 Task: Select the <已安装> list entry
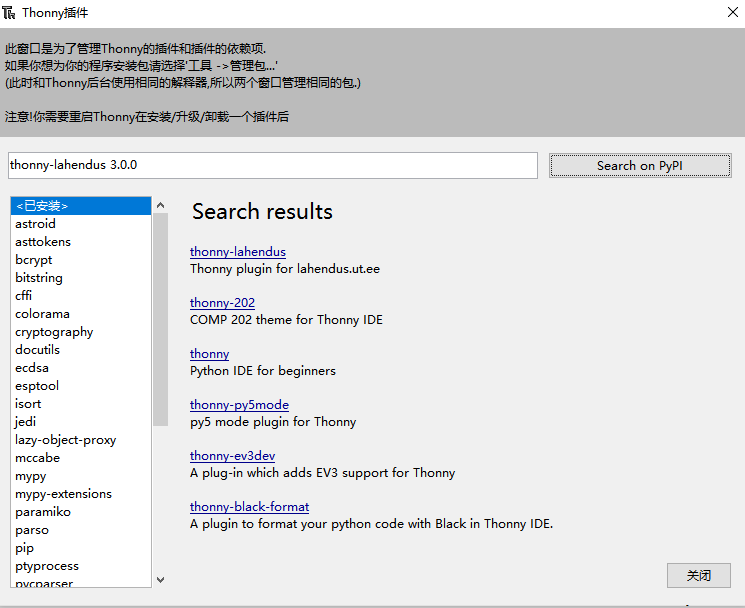point(81,206)
